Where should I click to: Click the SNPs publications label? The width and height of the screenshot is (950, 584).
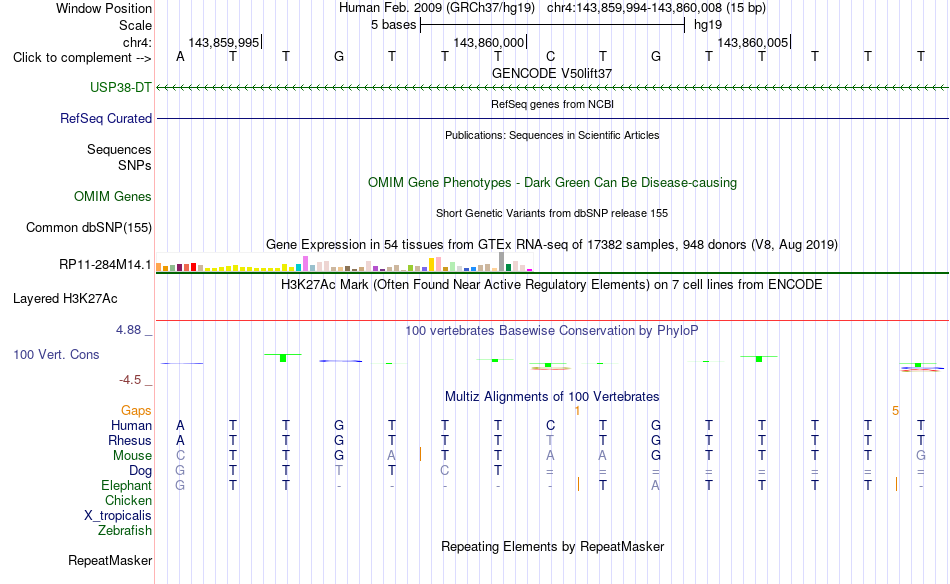point(135,165)
